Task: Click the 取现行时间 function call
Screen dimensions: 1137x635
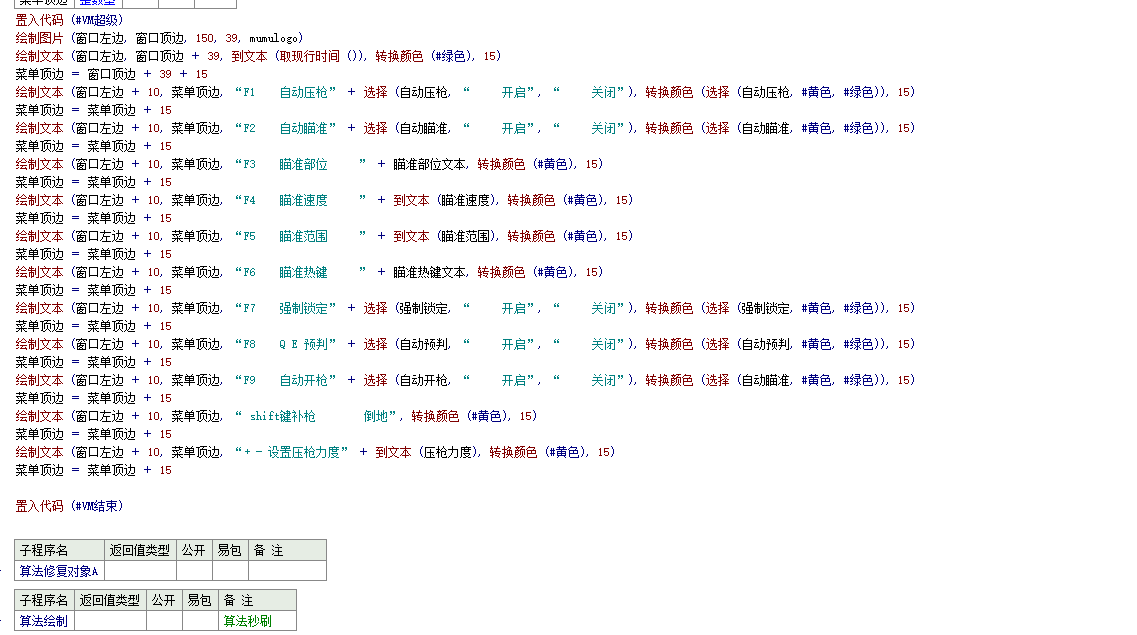Action: coord(308,56)
